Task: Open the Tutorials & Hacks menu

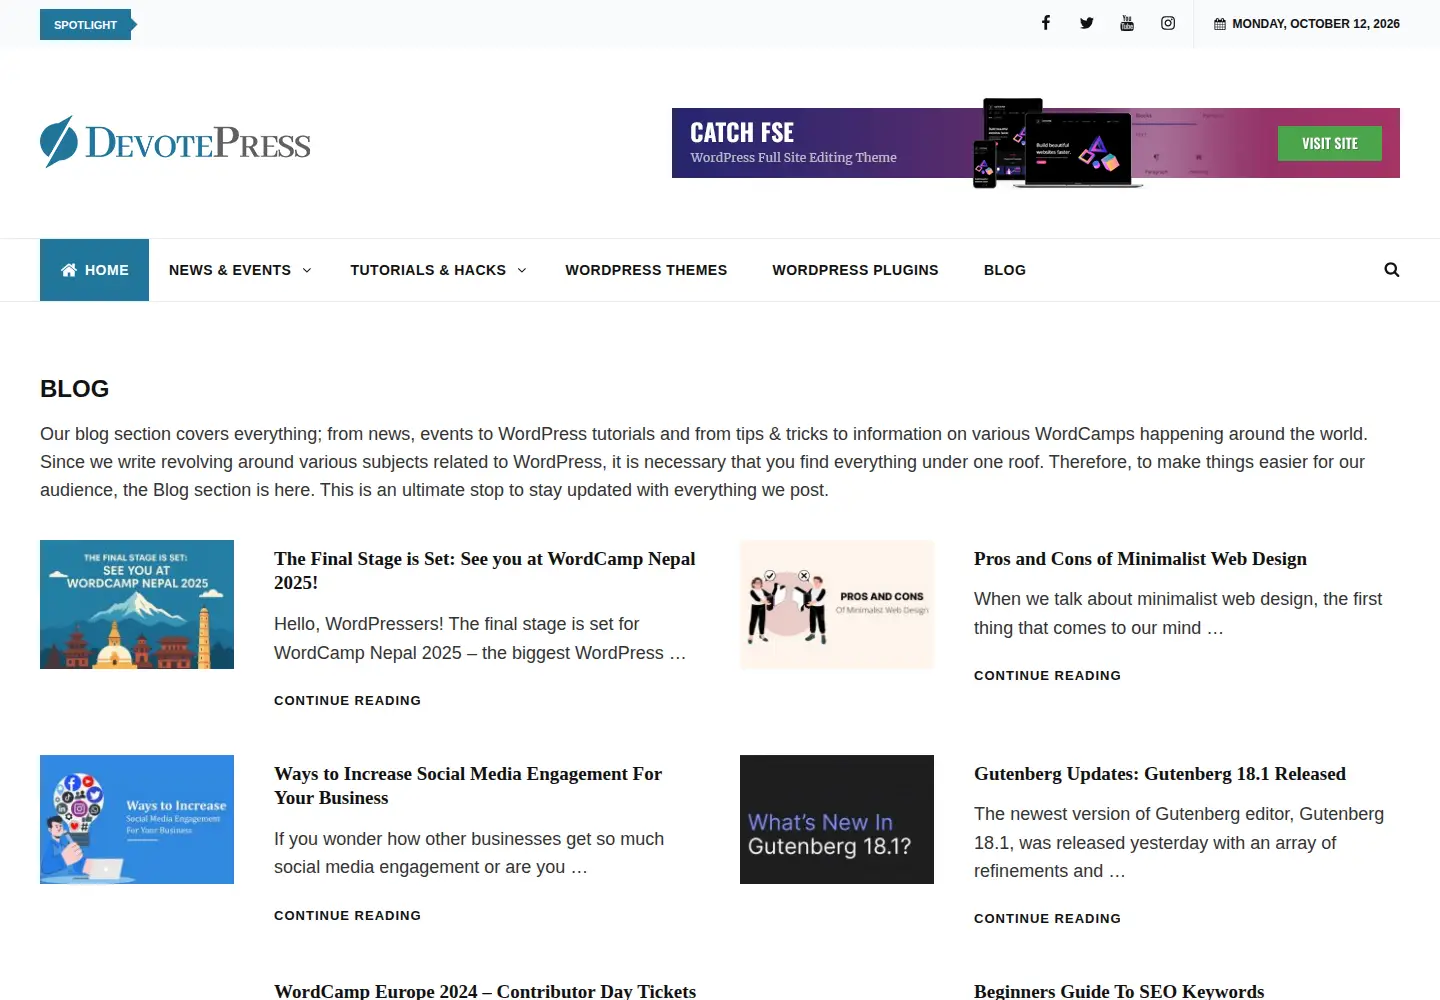Action: click(x=428, y=270)
